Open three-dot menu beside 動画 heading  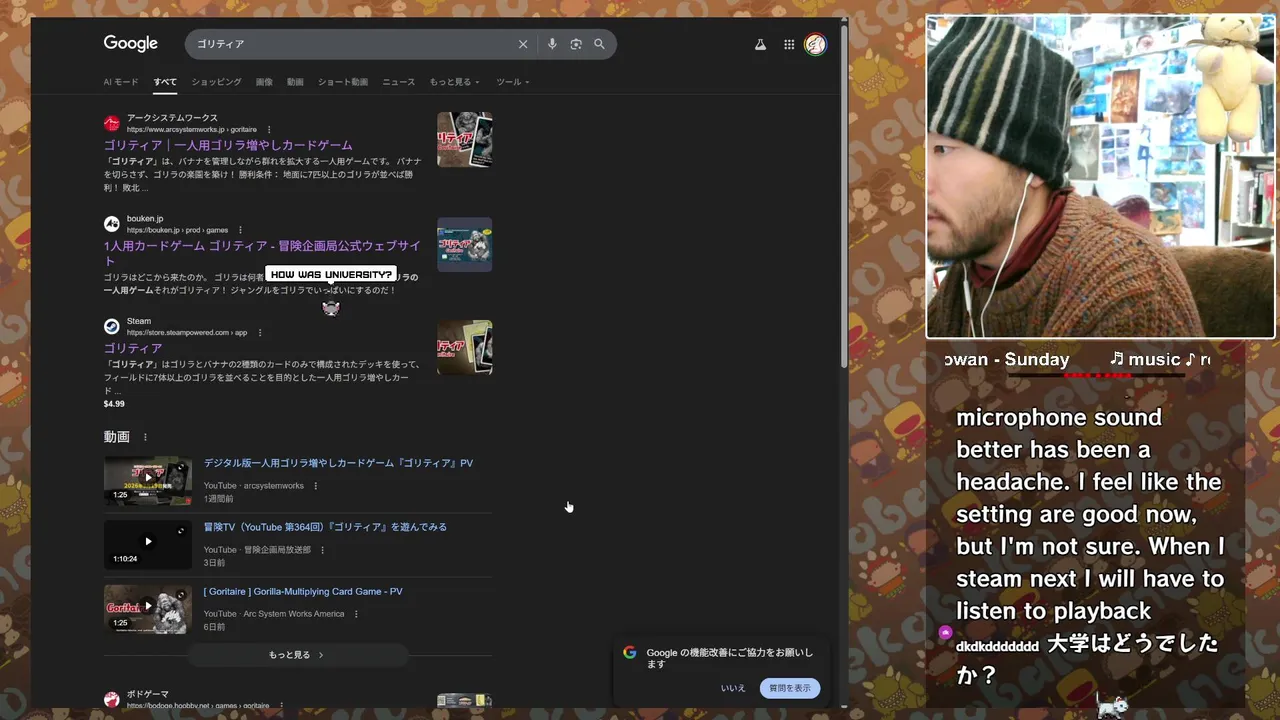pyautogui.click(x=145, y=437)
